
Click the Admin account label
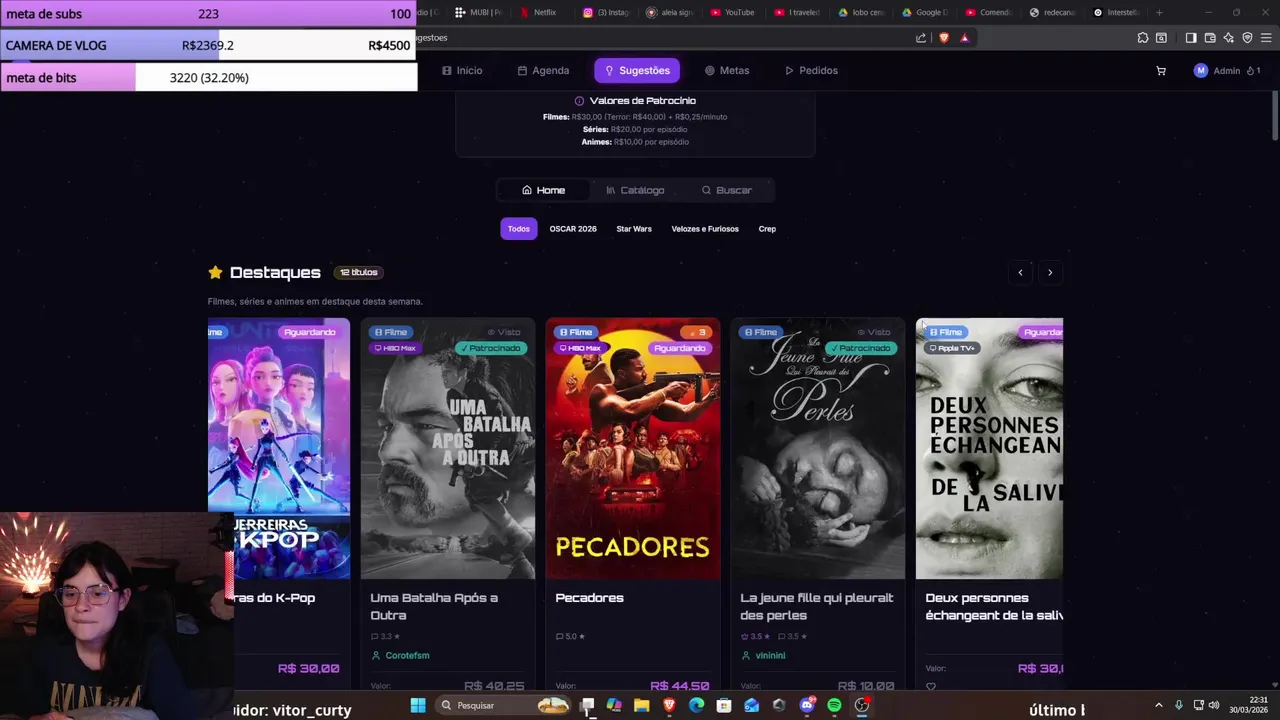pyautogui.click(x=1226, y=71)
